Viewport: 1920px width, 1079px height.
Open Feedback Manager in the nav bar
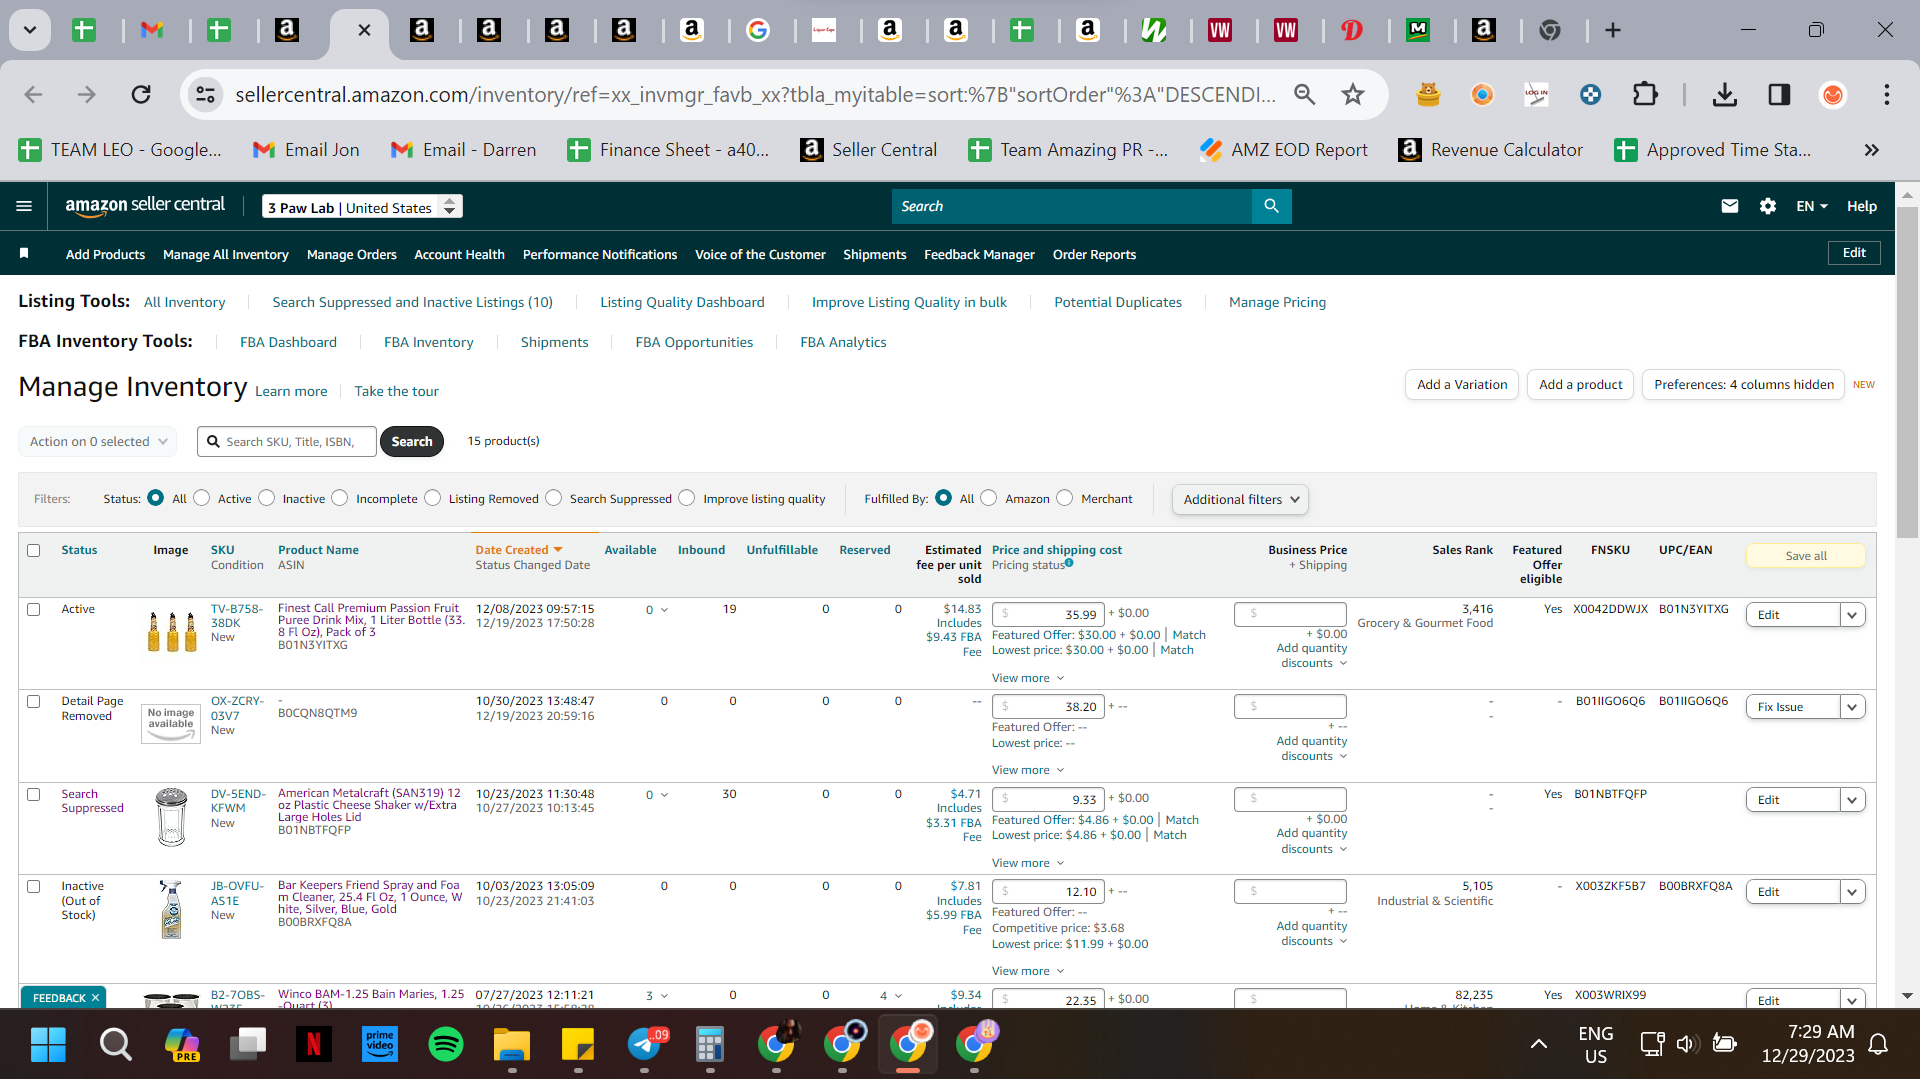pos(979,254)
